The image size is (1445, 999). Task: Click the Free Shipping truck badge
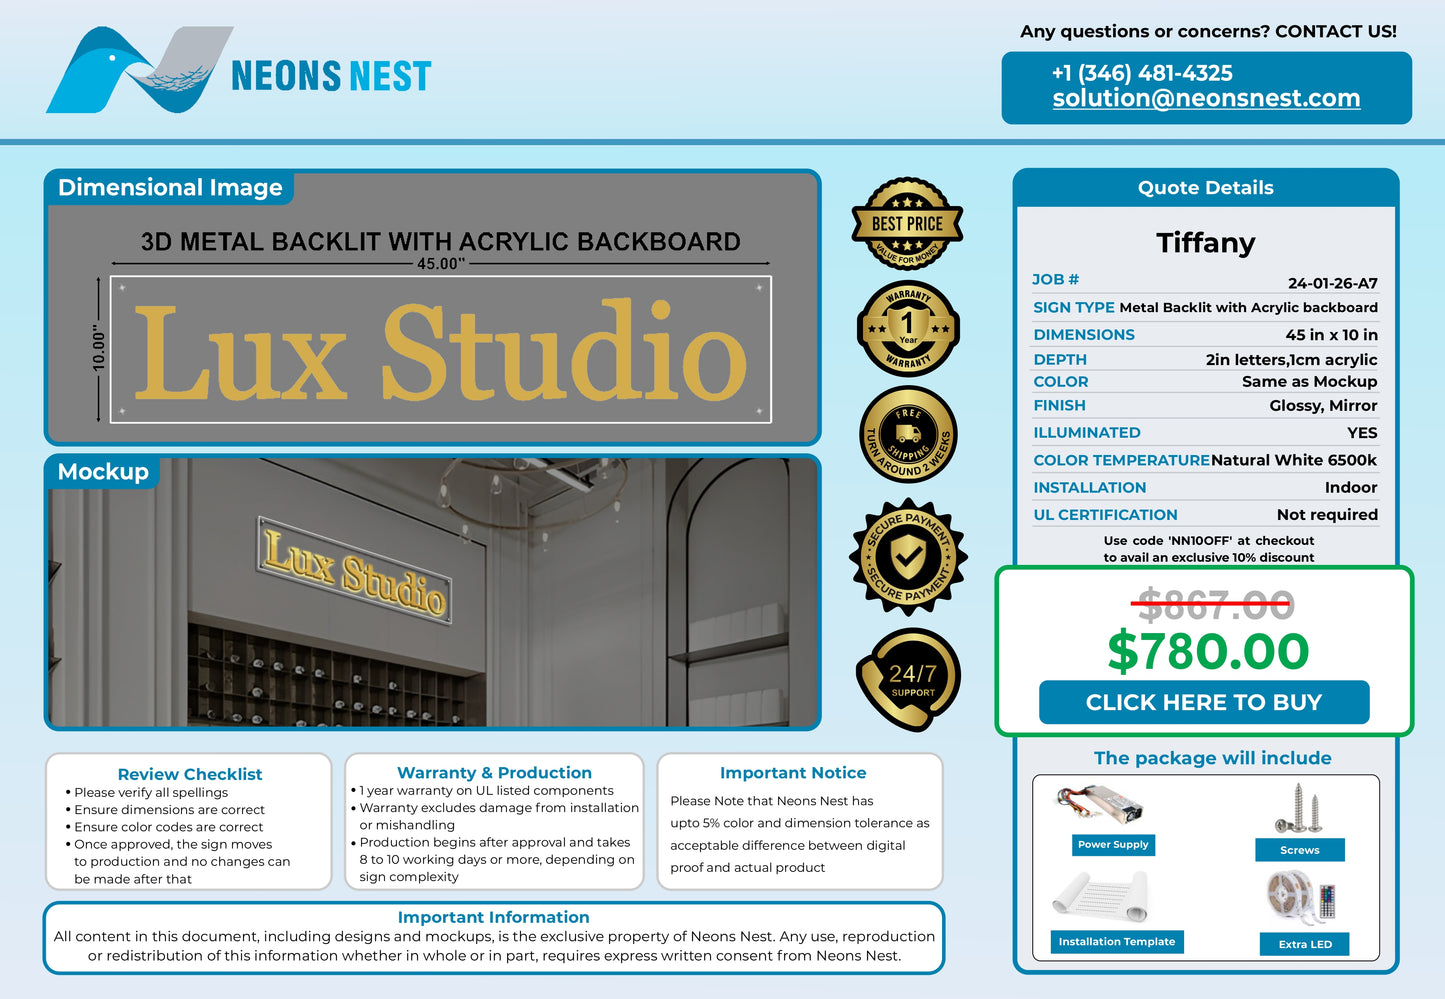point(908,435)
